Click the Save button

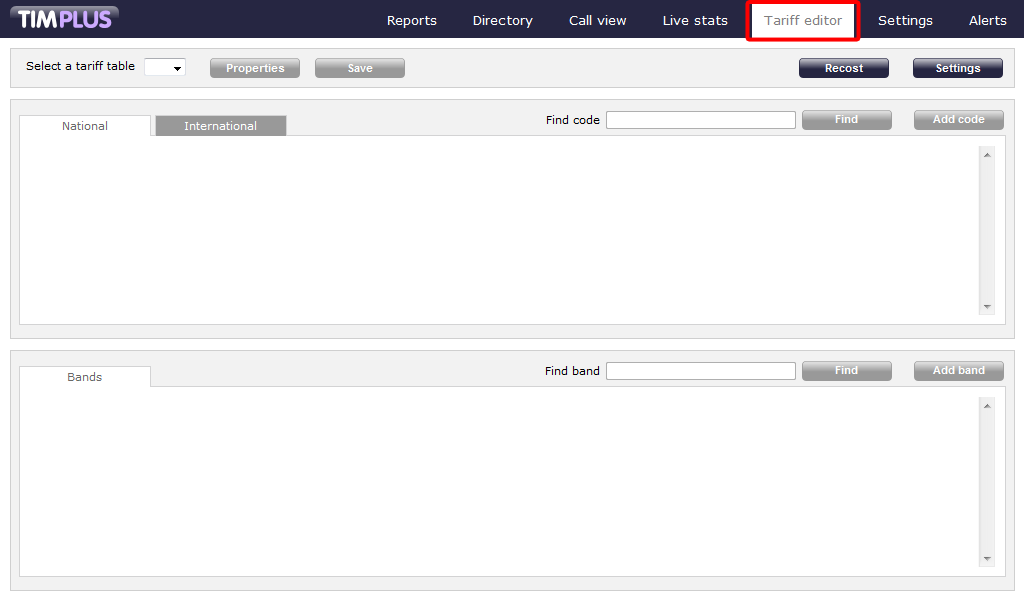click(360, 68)
